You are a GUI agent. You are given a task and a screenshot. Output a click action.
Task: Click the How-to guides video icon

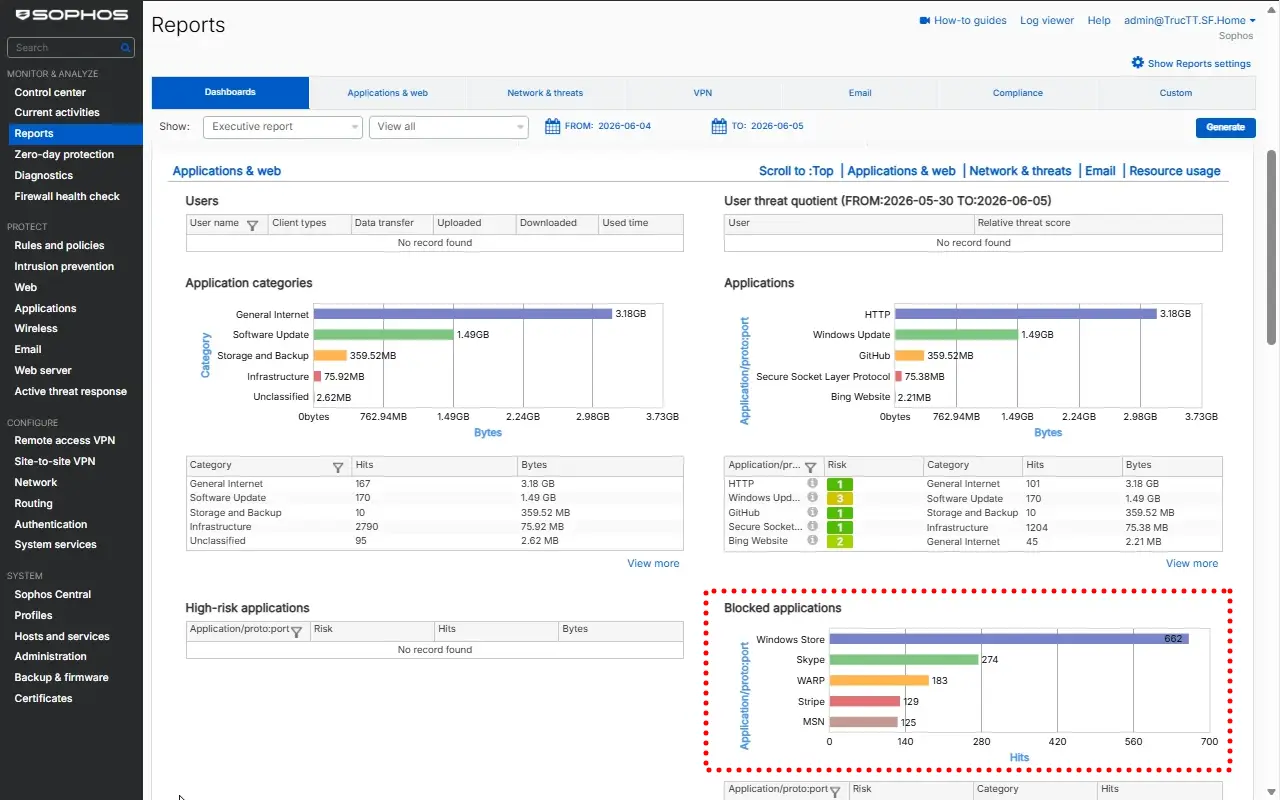[x=925, y=20]
